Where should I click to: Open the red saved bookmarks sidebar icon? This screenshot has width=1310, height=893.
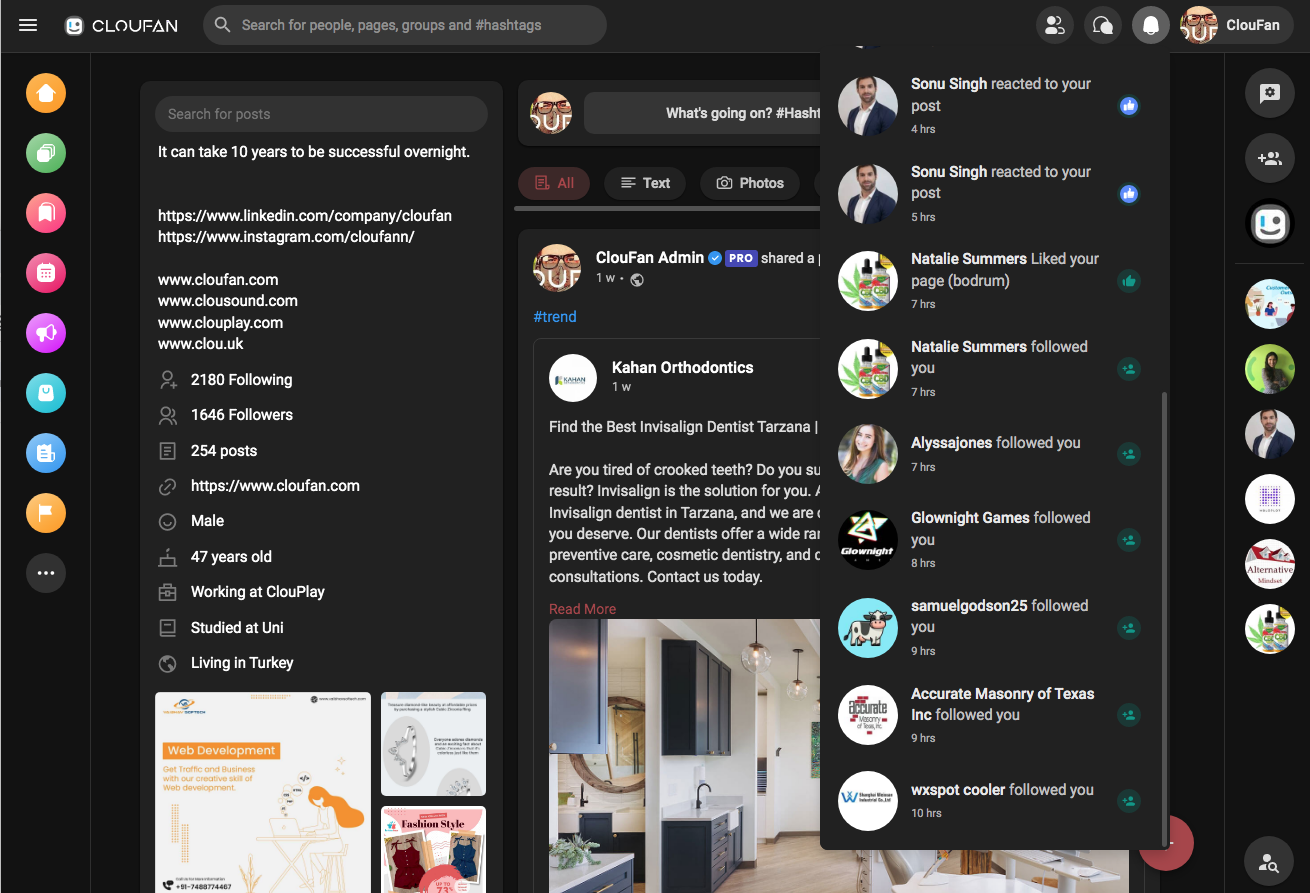tap(46, 213)
